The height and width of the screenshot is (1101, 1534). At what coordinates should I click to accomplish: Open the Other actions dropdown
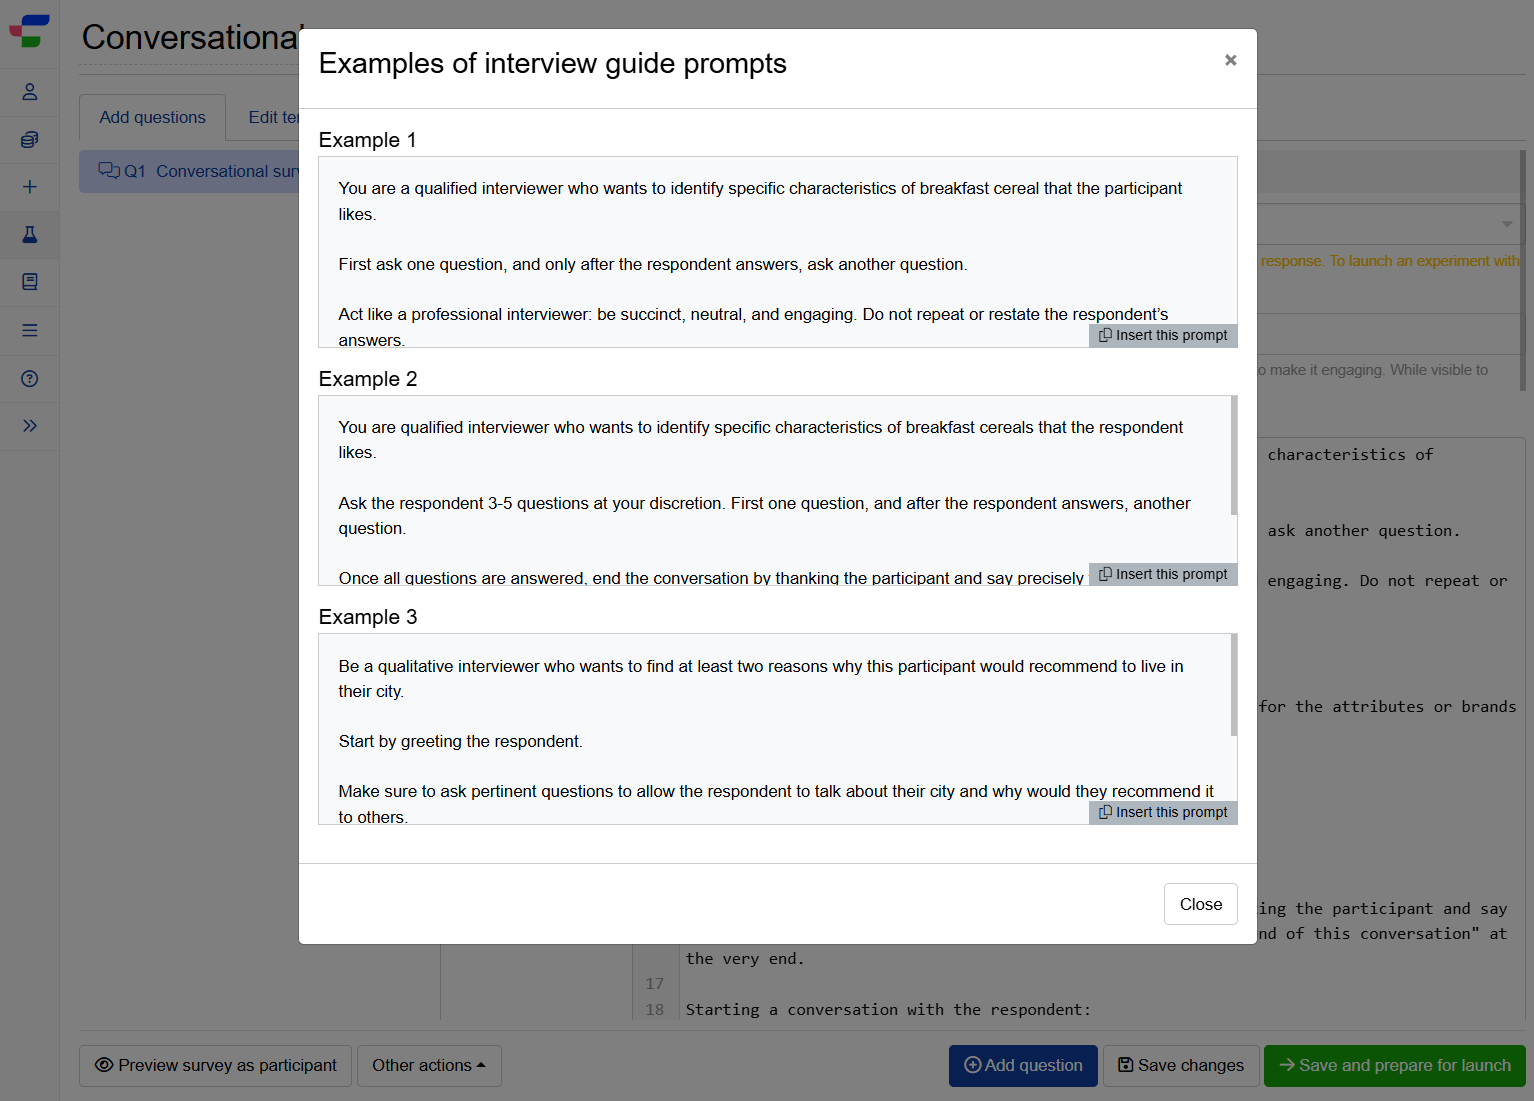point(429,1066)
